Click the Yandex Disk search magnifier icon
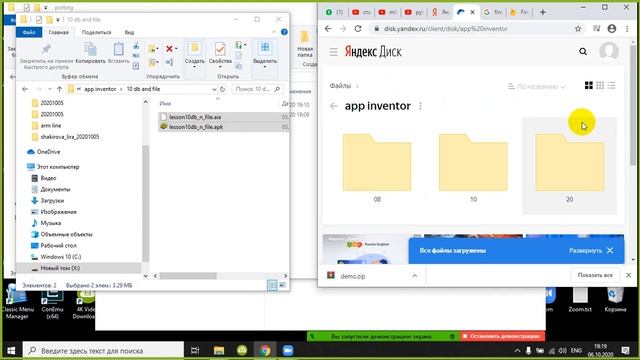Screen dimensions: 640x360 pyautogui.click(x=583, y=51)
